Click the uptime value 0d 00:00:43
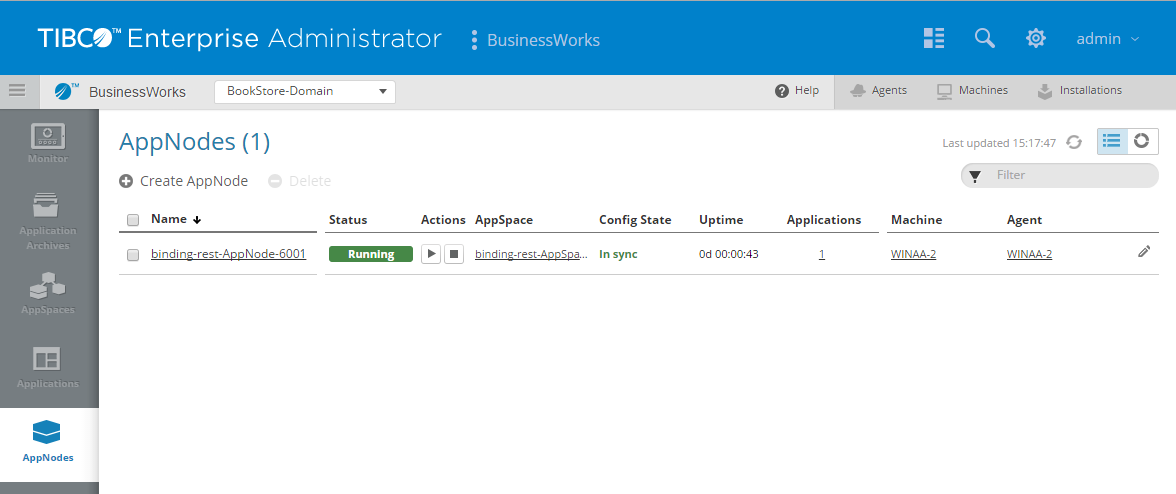The image size is (1176, 494). [x=729, y=254]
